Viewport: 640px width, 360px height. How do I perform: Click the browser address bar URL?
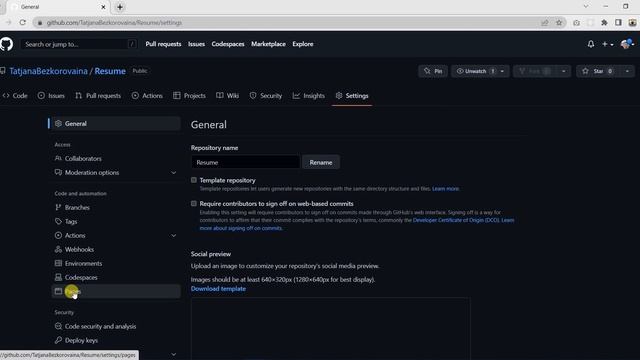[114, 23]
